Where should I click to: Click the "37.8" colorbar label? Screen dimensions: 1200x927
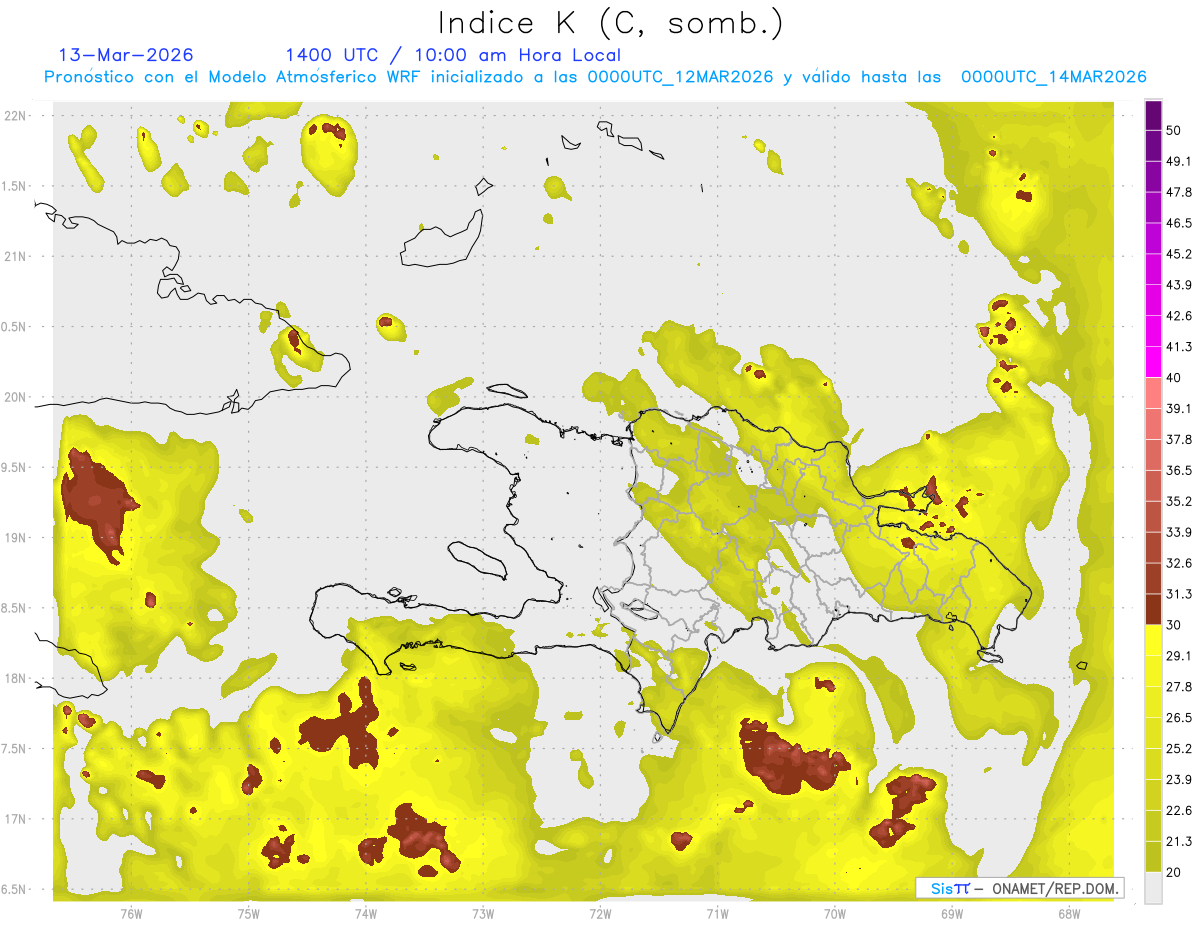tap(1179, 440)
